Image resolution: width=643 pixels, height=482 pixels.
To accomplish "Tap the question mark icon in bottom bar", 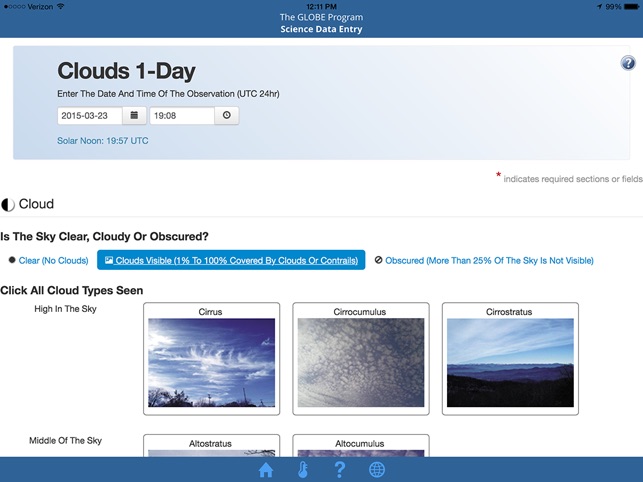I will click(x=340, y=470).
